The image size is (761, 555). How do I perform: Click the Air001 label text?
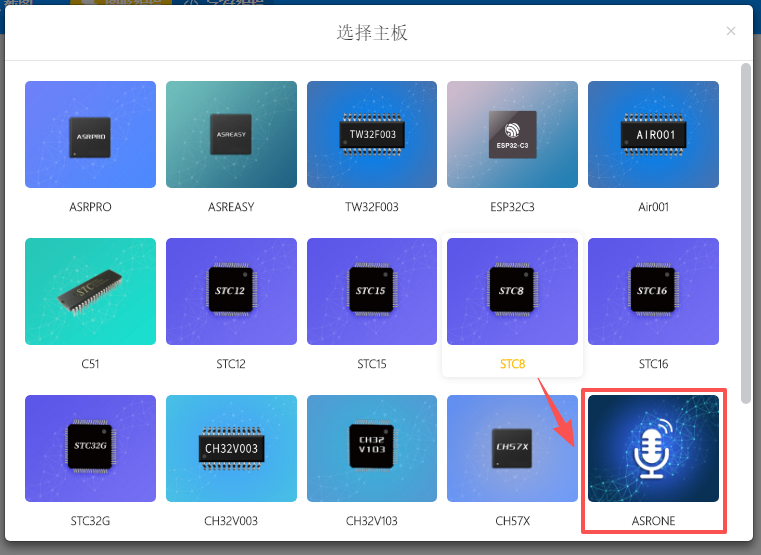tap(653, 207)
